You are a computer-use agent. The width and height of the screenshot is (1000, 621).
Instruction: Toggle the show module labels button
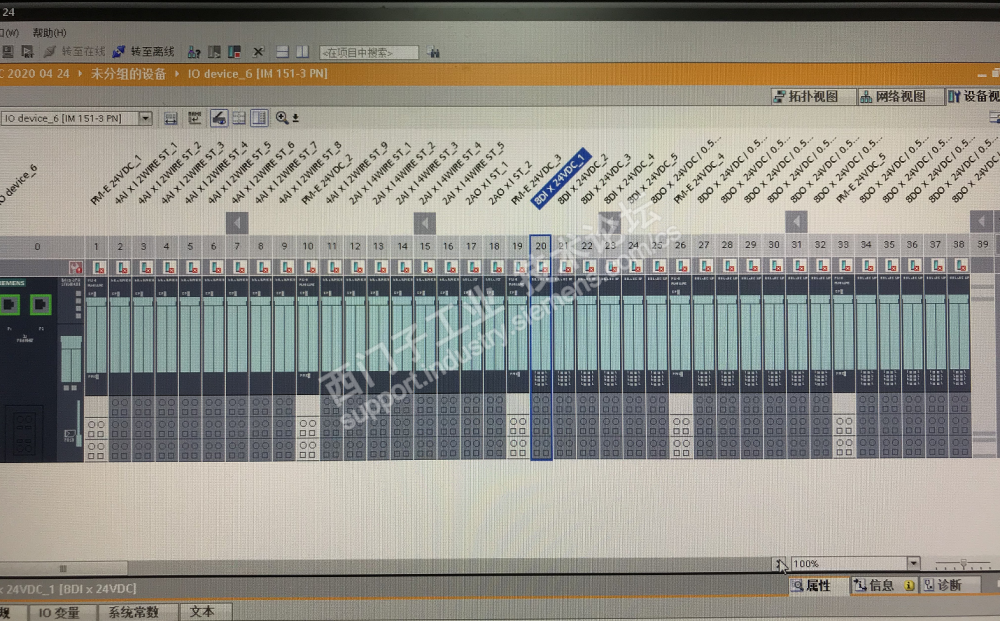tap(219, 118)
